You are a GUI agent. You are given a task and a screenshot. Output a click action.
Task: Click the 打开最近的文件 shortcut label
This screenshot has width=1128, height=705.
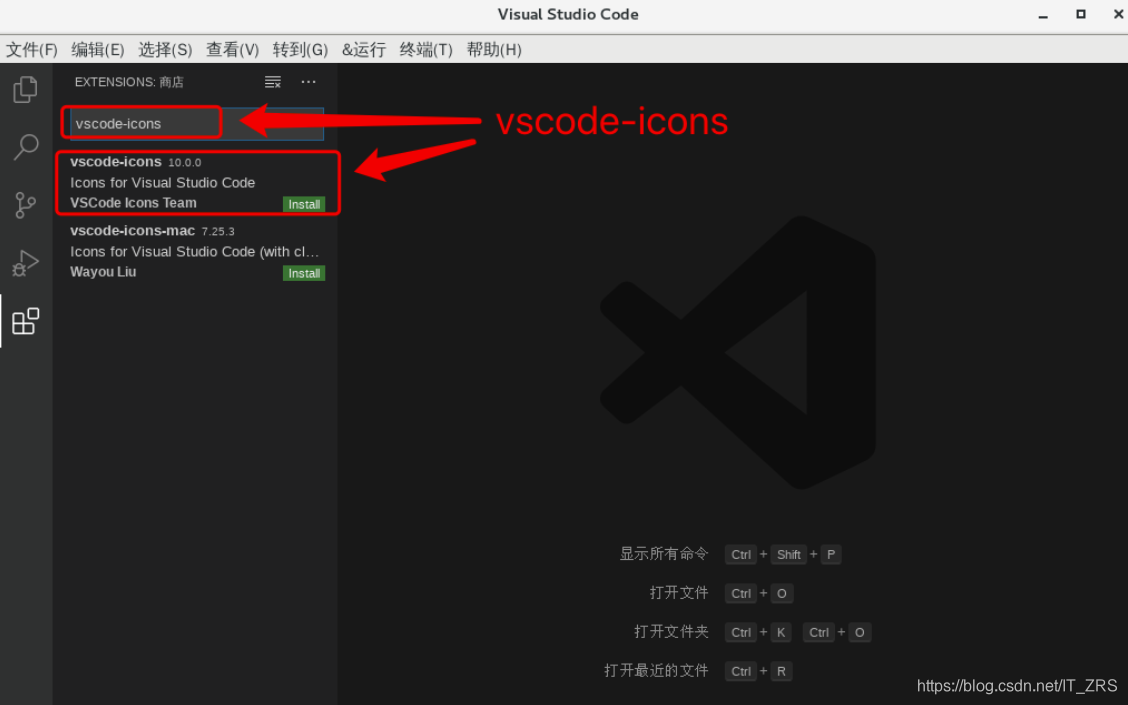(656, 670)
